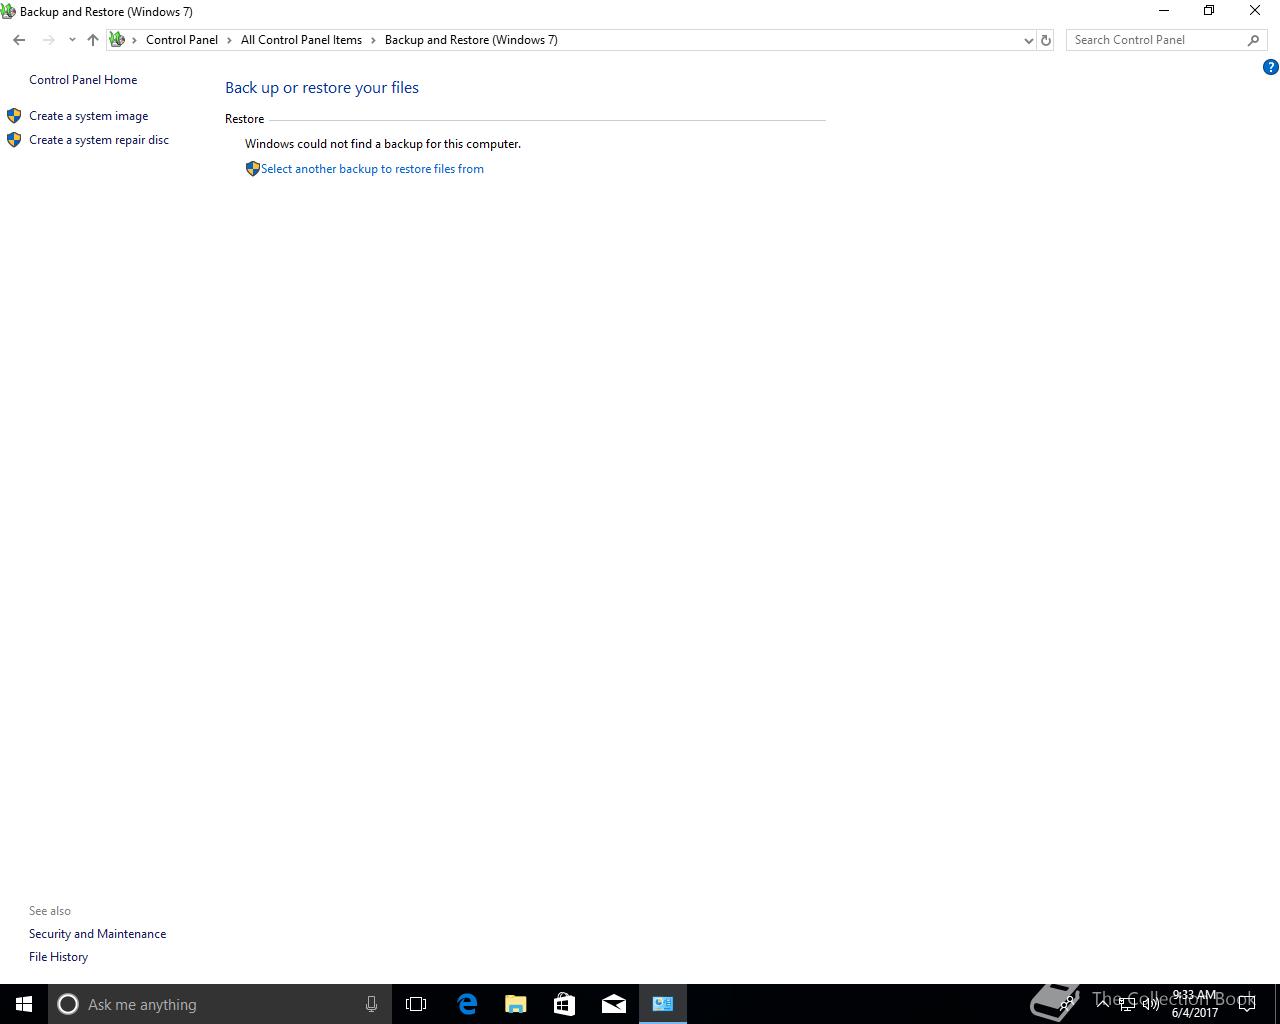This screenshot has width=1280, height=1024.
Task: Open Control Panel Home link
Action: (83, 80)
